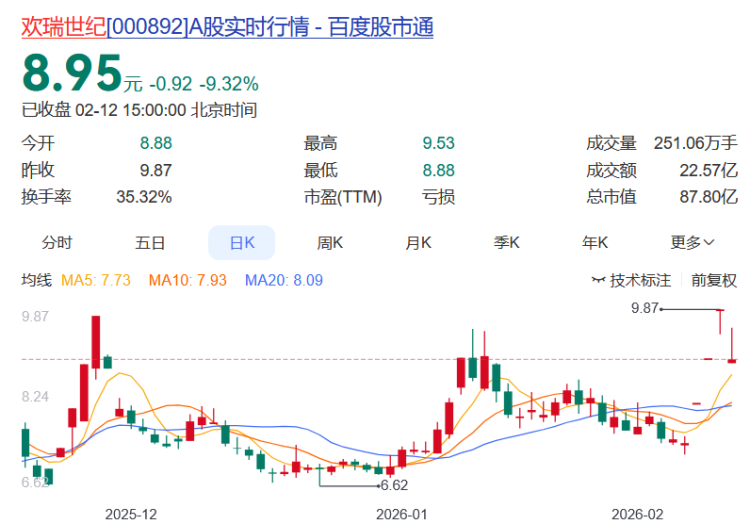The width and height of the screenshot is (750, 524).
Task: Click the MA10: 7.93 indicator label
Action: pos(188,280)
